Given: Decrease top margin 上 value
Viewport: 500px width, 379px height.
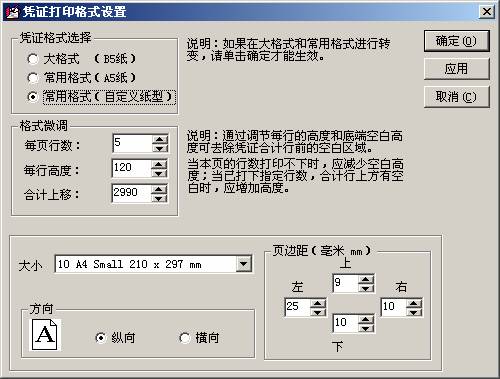Looking at the screenshot, I should point(366,288).
